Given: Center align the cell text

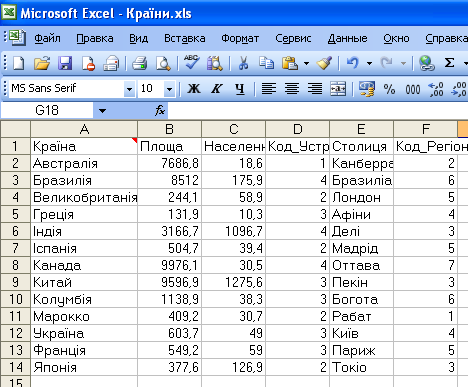Looking at the screenshot, I should 292,89.
